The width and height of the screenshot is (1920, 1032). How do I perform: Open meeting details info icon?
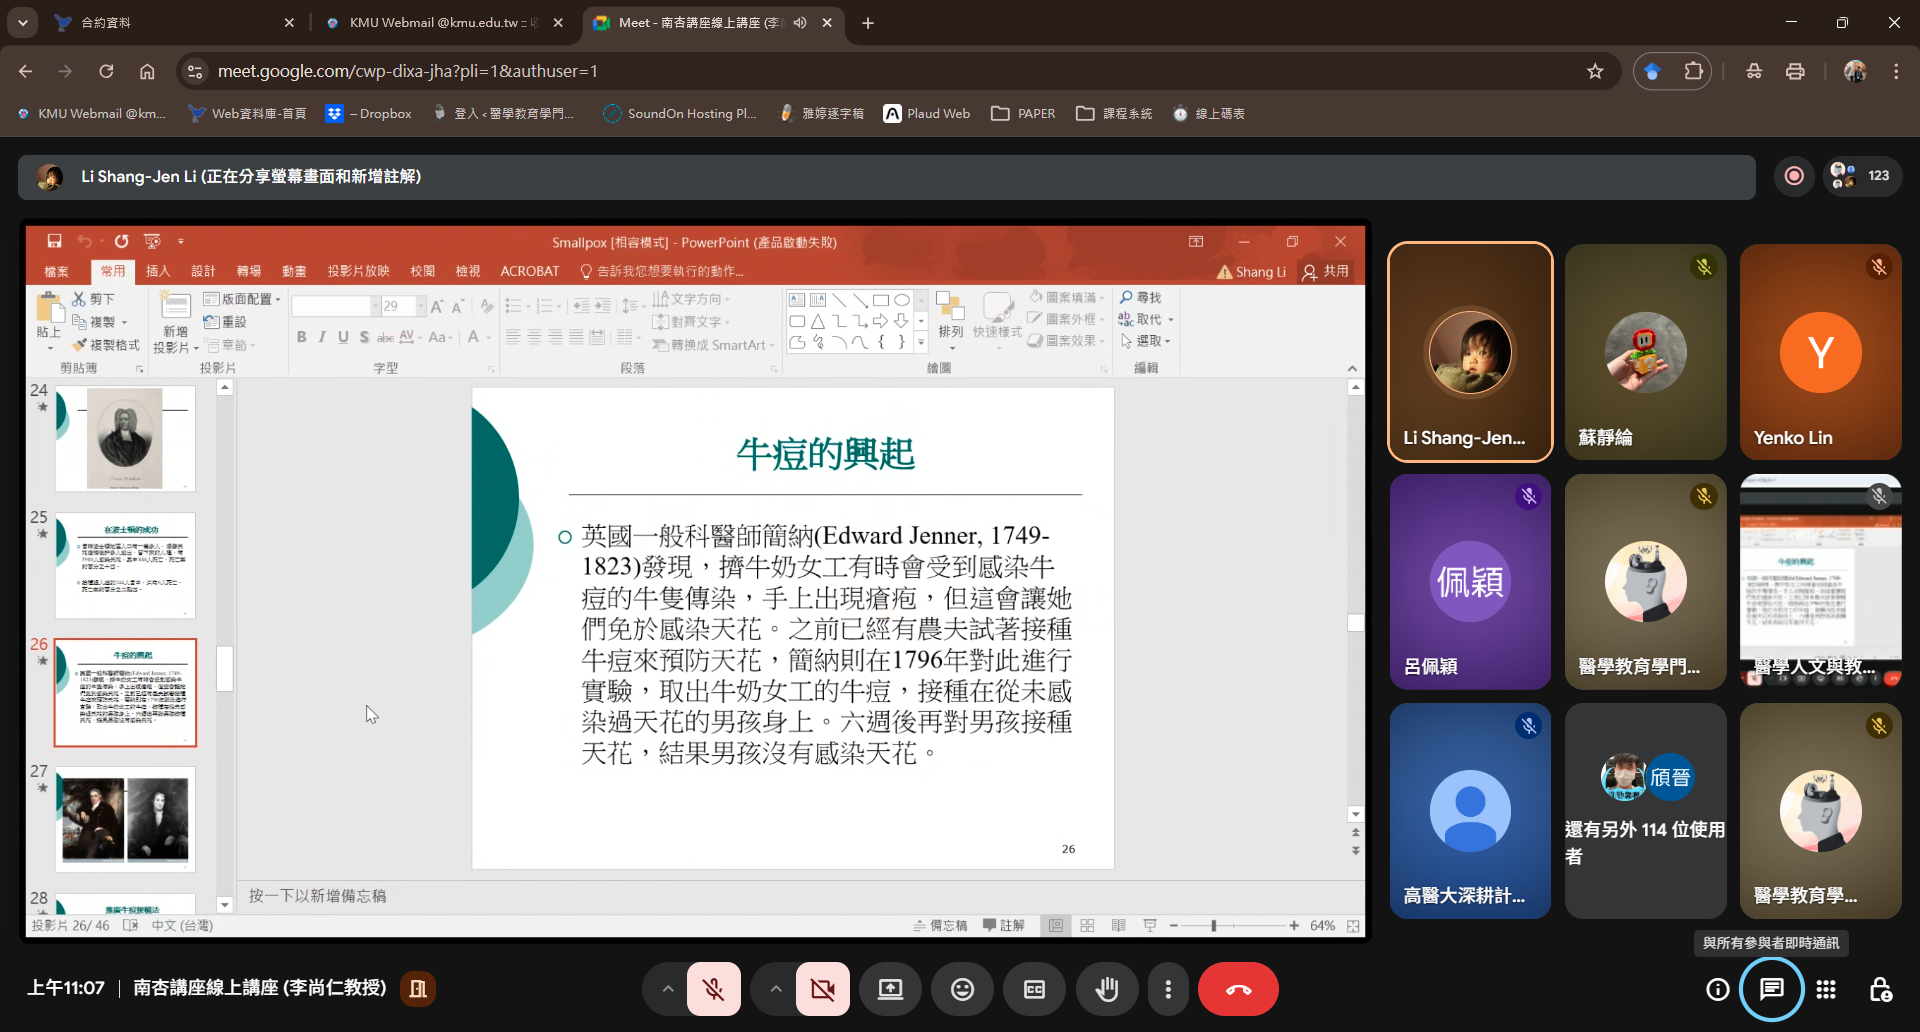point(1717,989)
